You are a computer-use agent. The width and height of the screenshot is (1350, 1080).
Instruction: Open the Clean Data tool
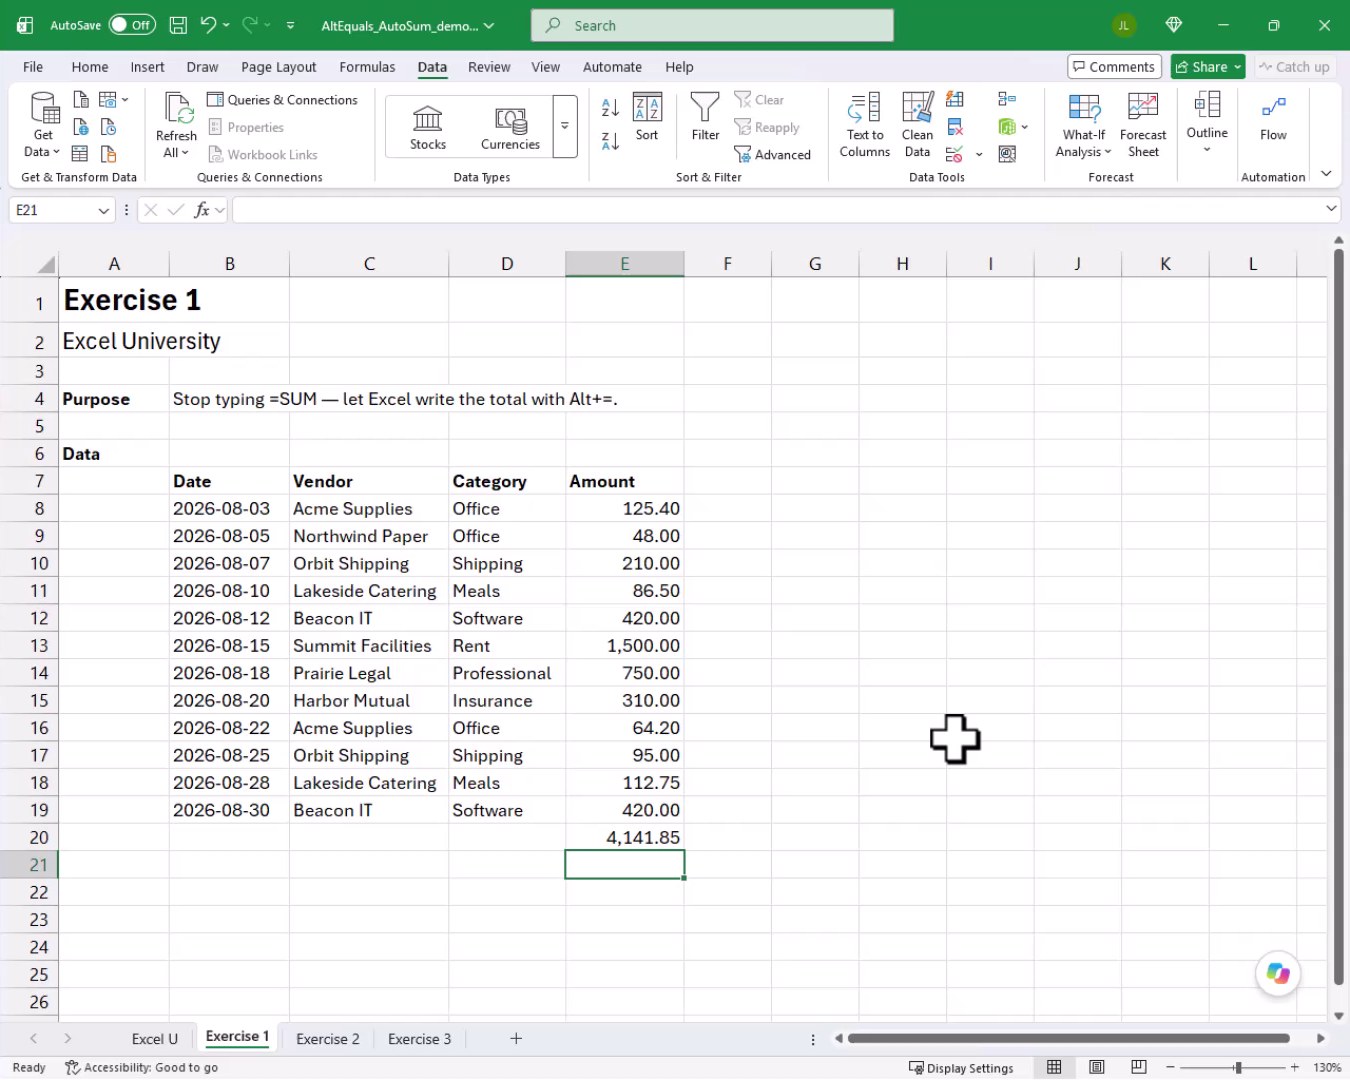(917, 125)
